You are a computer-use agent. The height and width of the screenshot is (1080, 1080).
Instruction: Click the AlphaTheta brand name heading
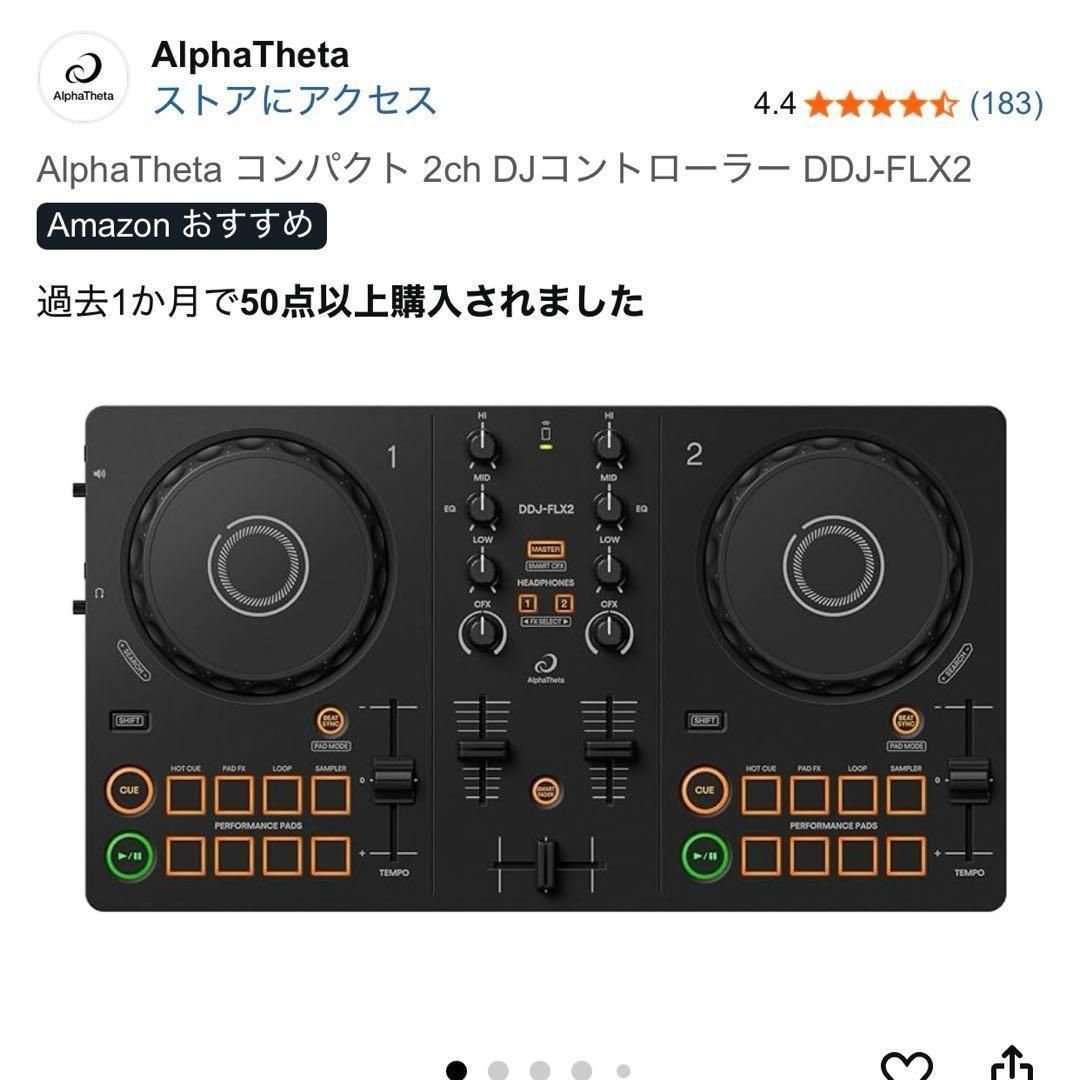[x=251, y=54]
